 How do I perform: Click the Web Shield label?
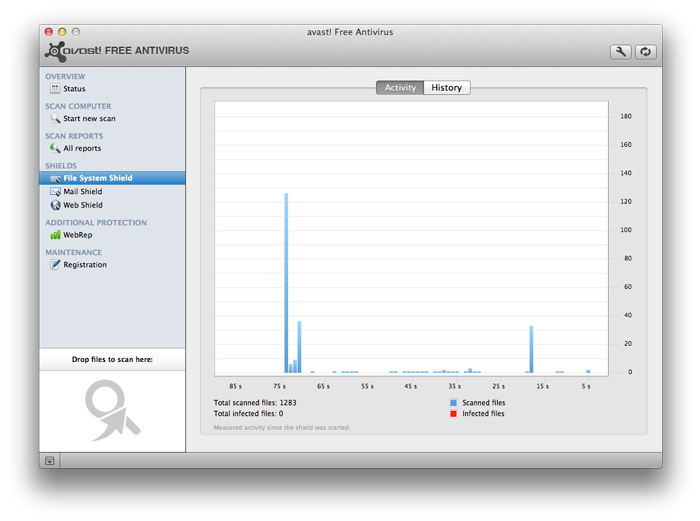[x=83, y=205]
